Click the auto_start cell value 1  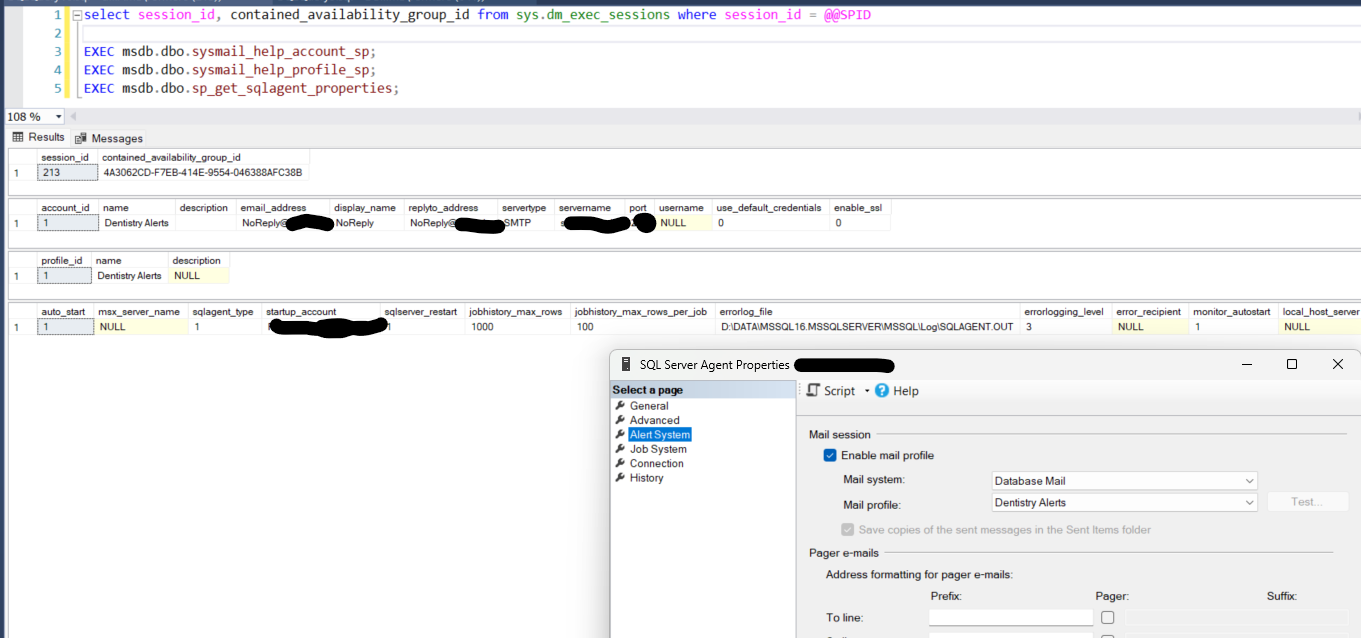(66, 327)
